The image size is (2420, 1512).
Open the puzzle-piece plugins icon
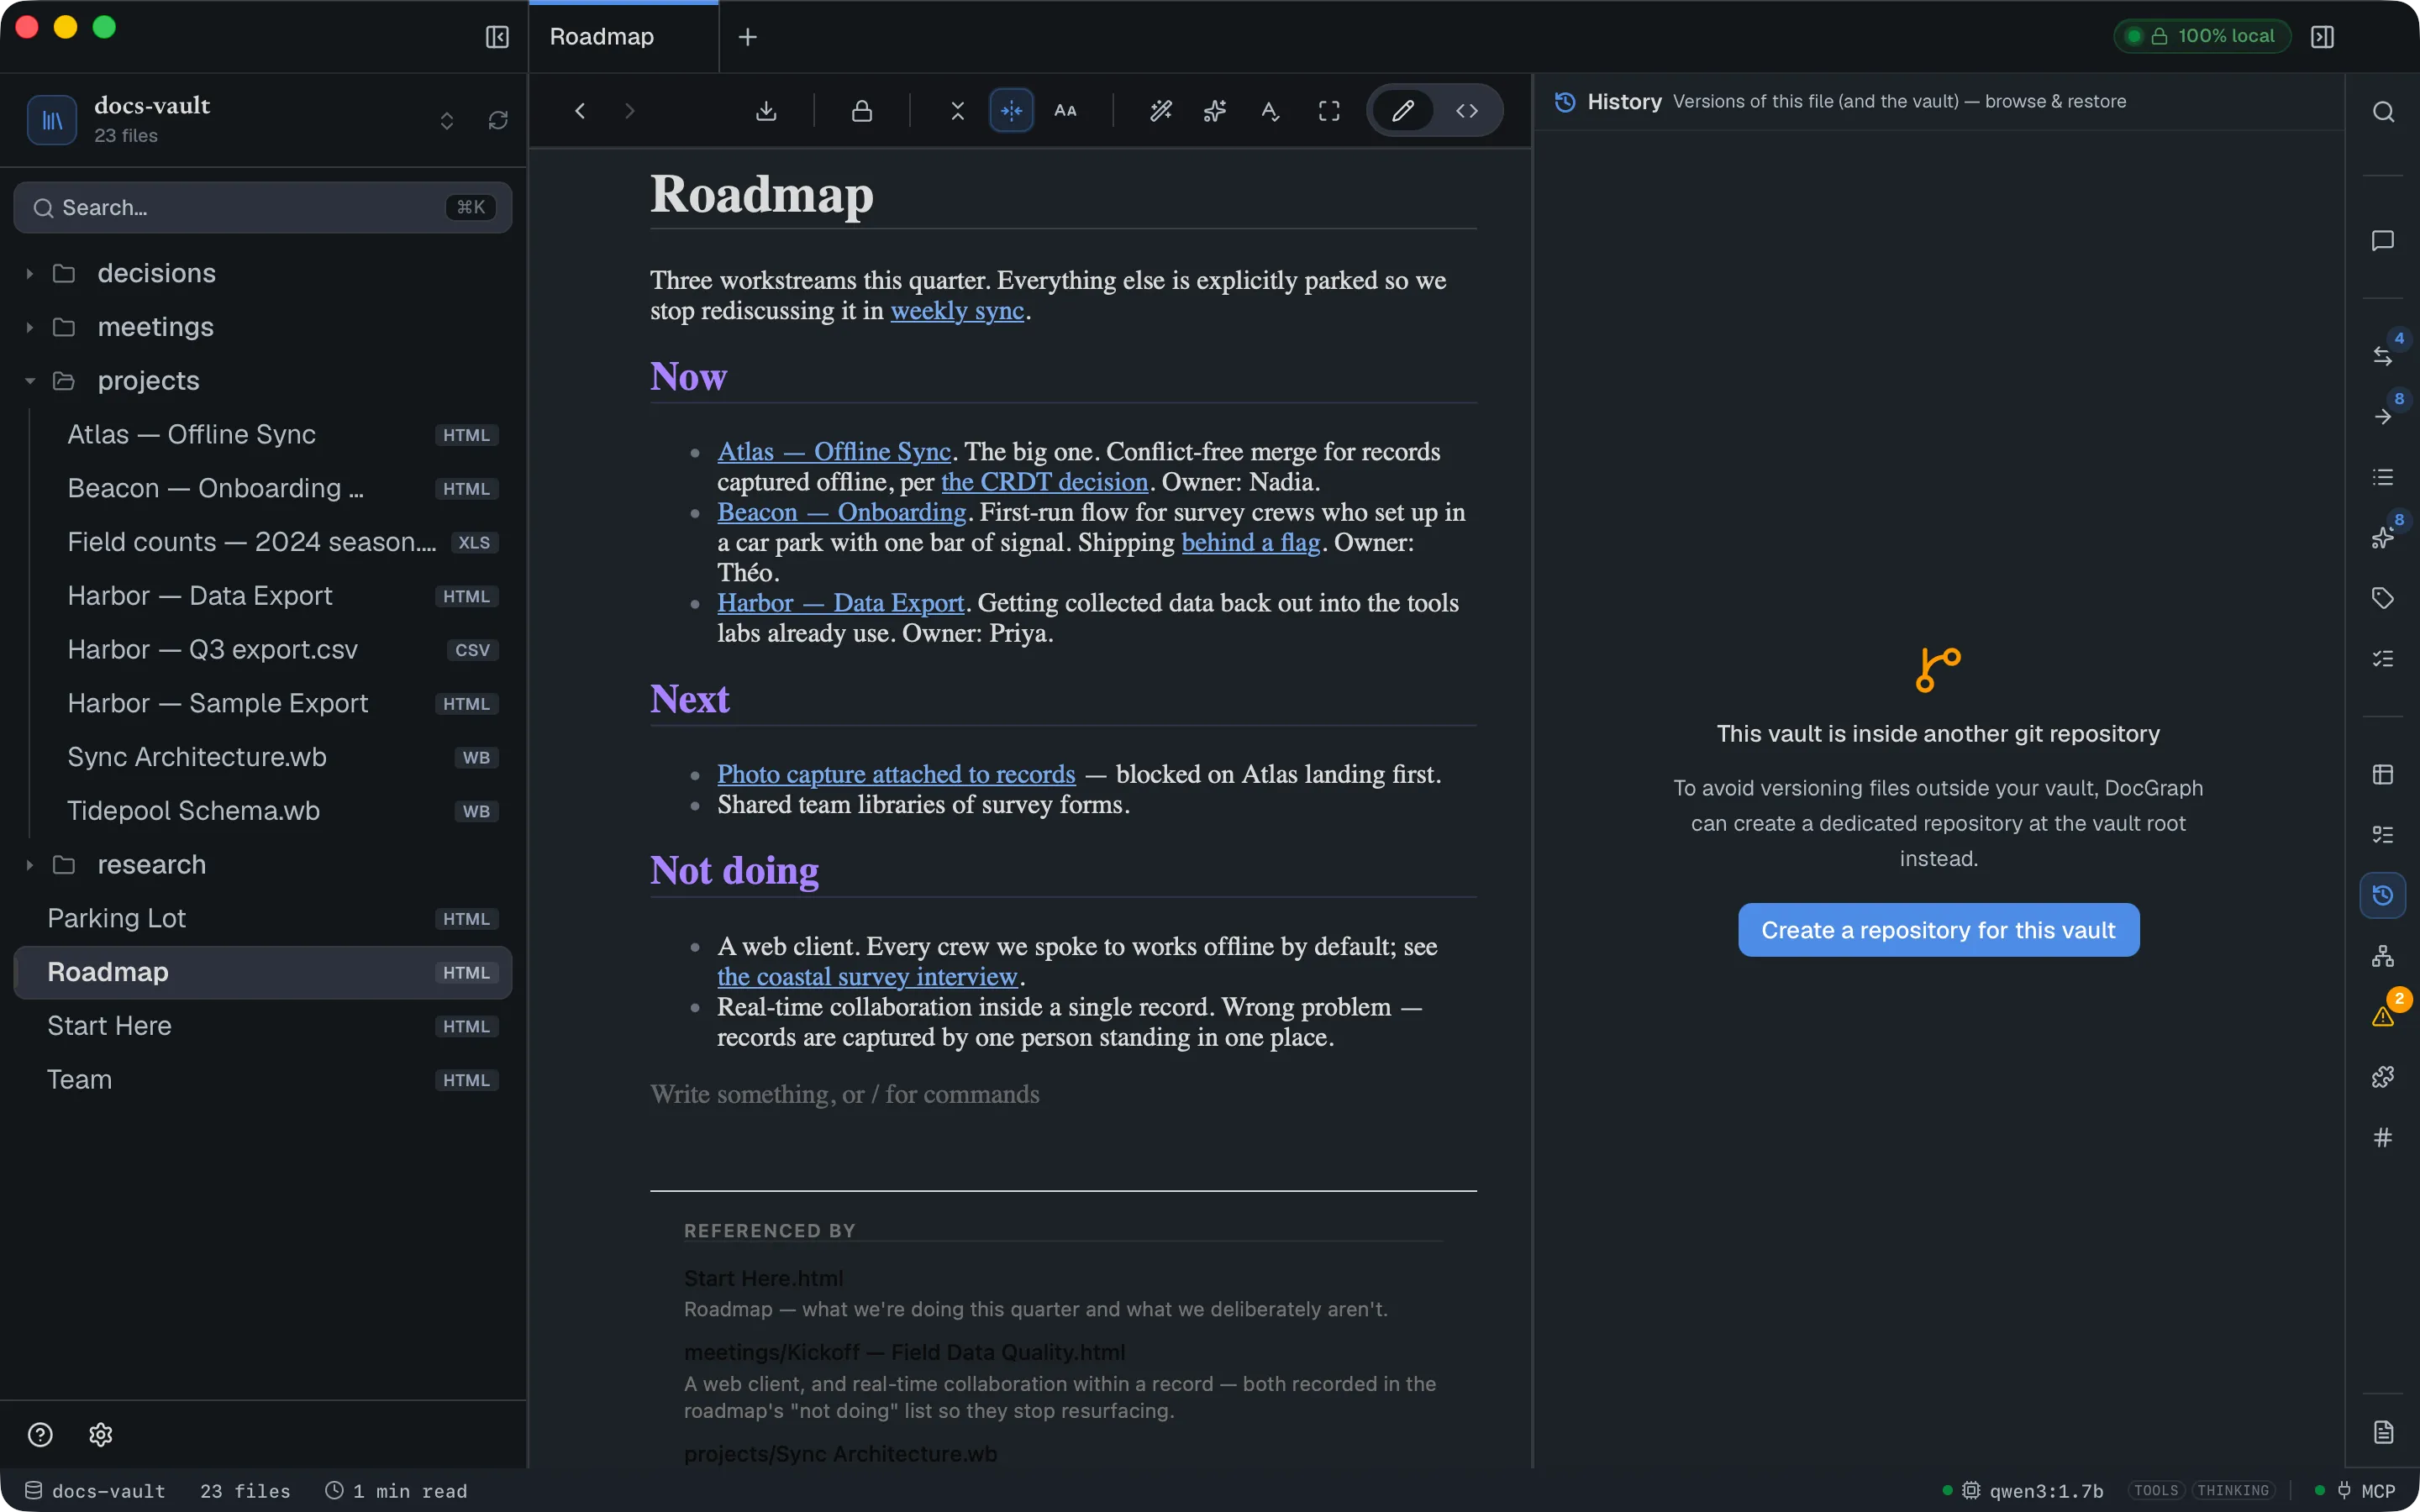point(2383,1077)
